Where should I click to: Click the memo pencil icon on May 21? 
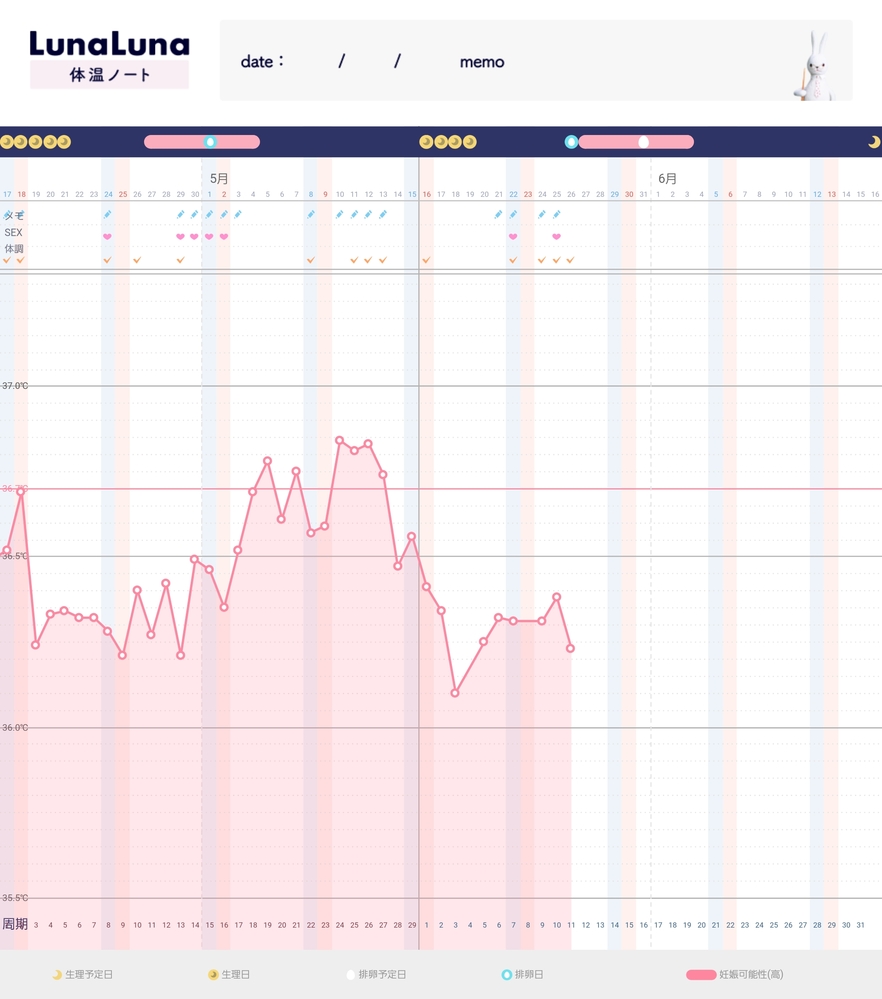(x=498, y=214)
